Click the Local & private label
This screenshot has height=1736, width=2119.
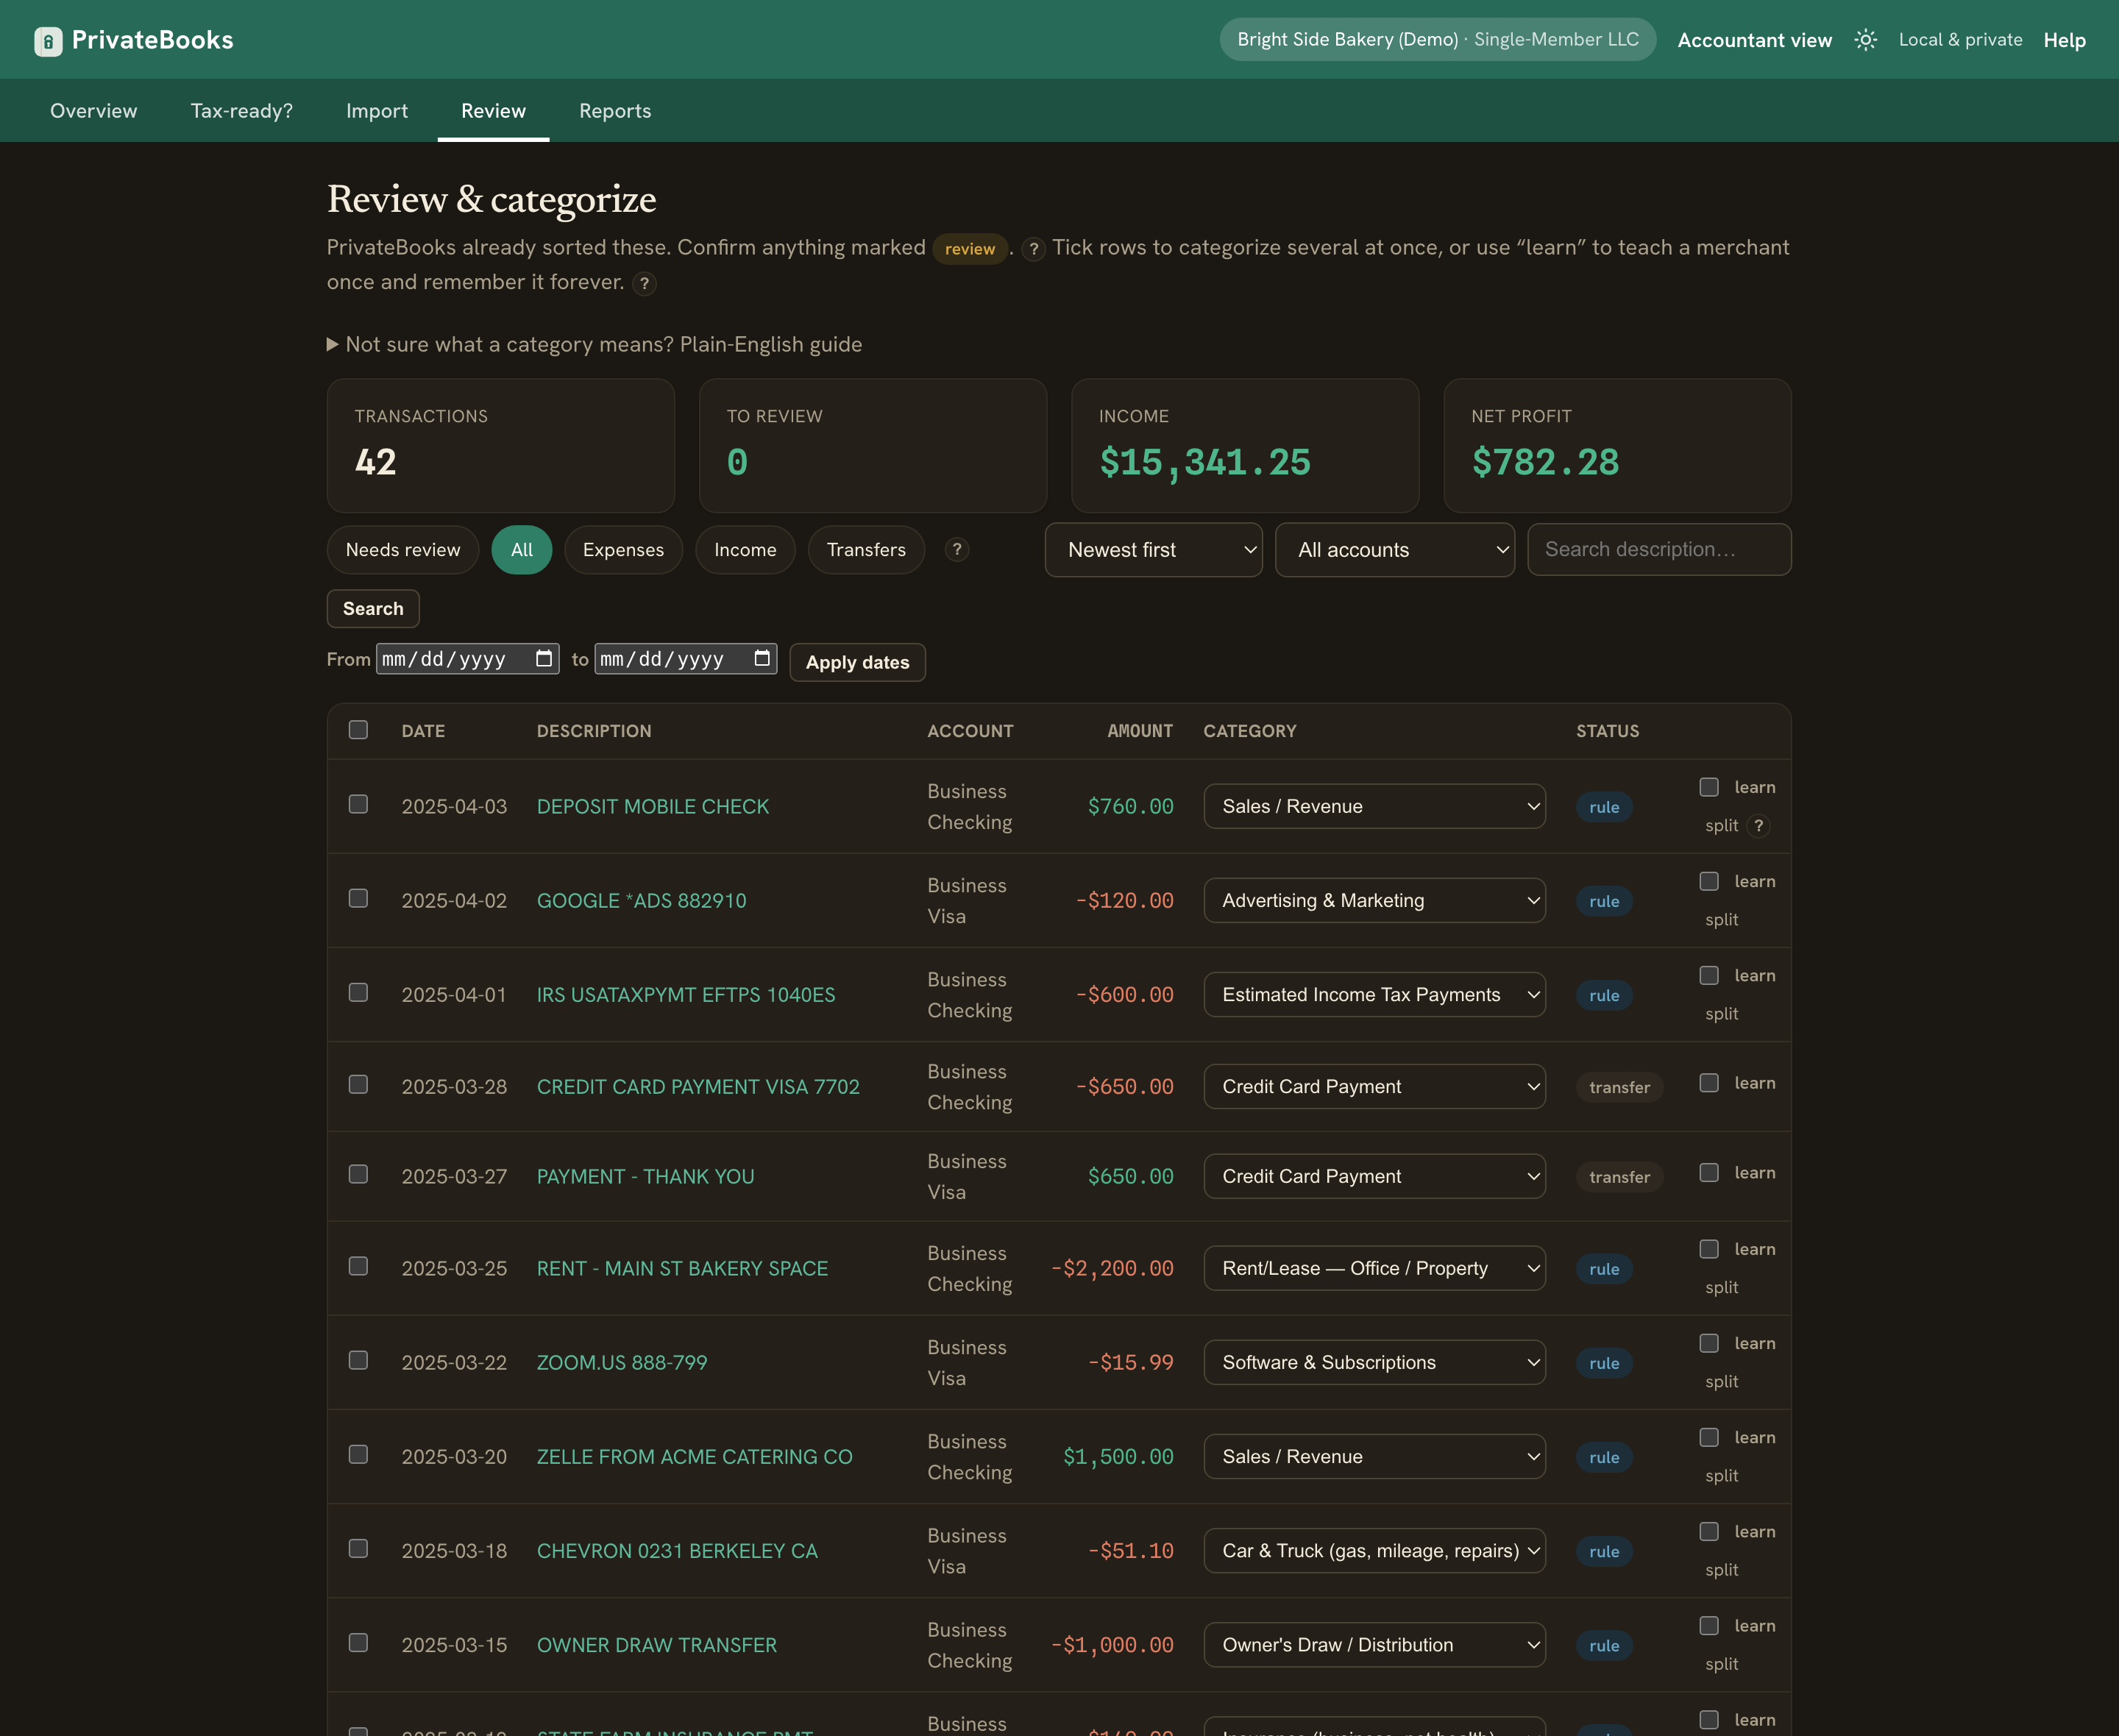1960,40
